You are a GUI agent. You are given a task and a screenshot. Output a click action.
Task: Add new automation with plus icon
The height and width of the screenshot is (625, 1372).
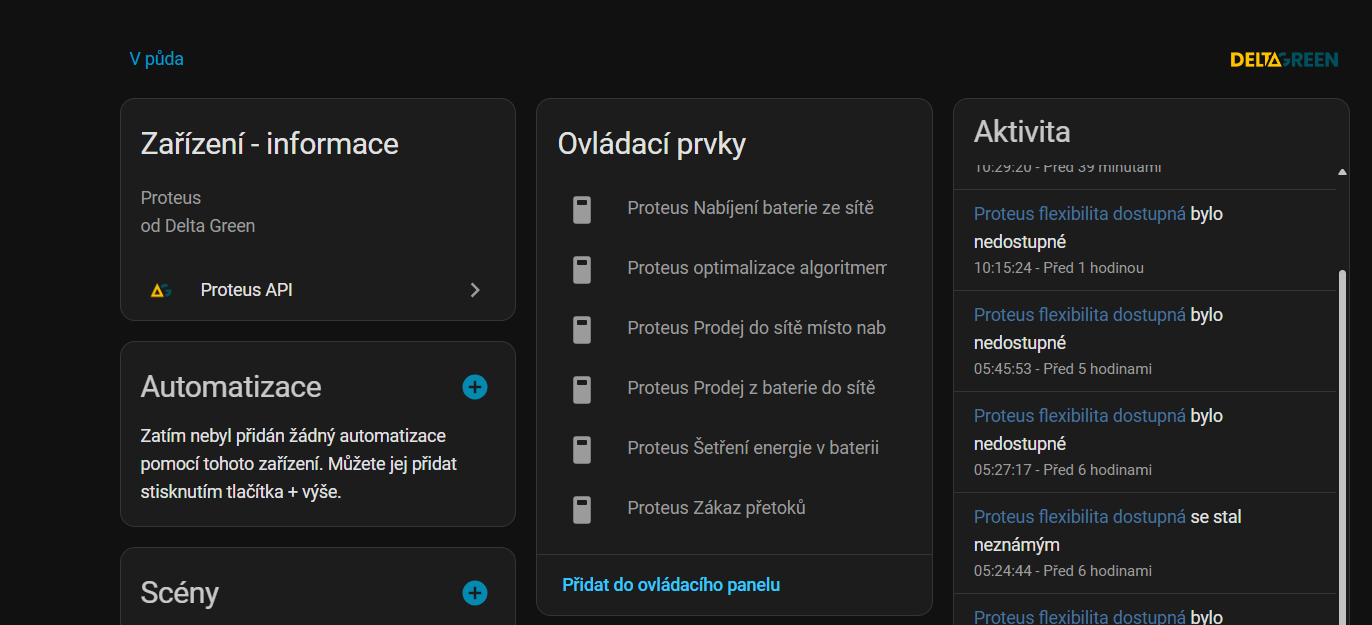coord(475,387)
